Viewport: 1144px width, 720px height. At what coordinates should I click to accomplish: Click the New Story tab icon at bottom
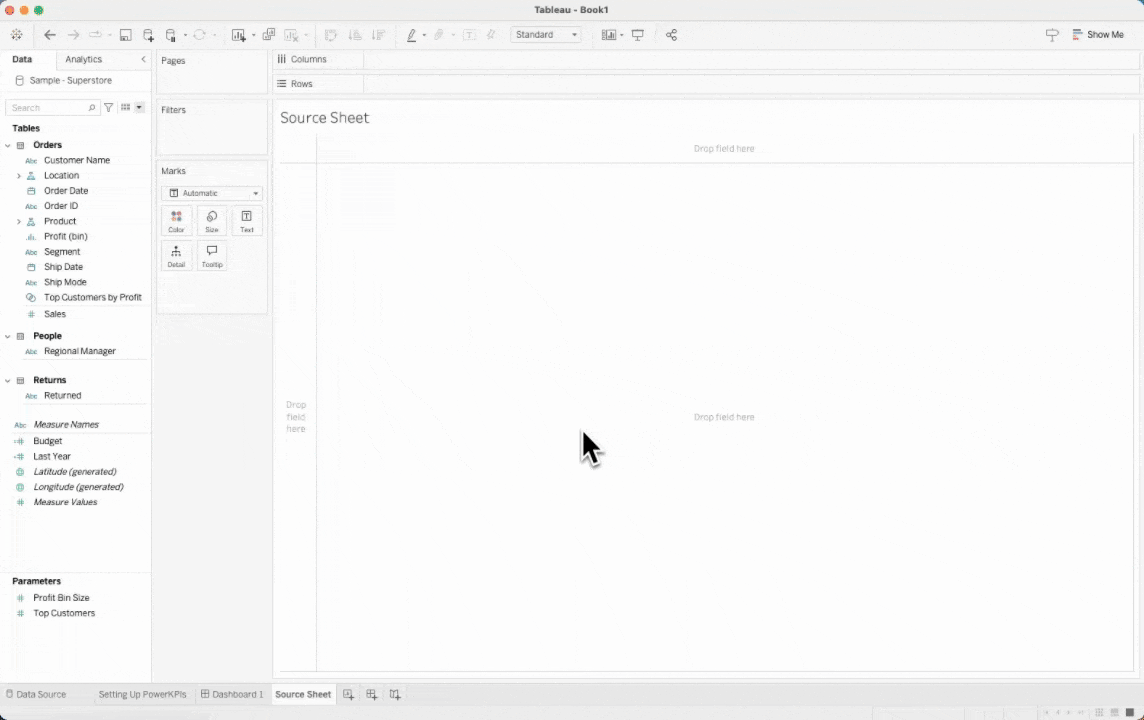(395, 694)
